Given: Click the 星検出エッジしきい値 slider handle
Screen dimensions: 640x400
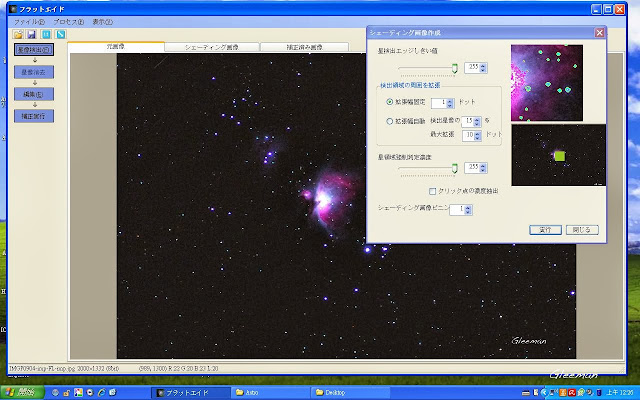Looking at the screenshot, I should pos(455,68).
